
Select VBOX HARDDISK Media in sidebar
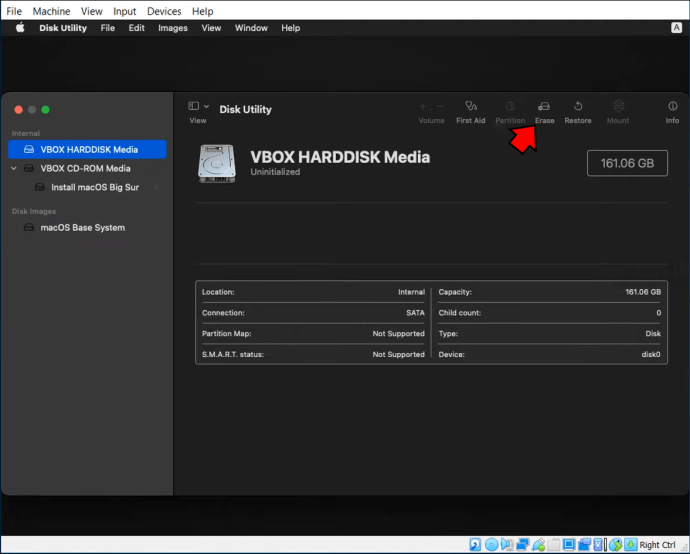(87, 149)
